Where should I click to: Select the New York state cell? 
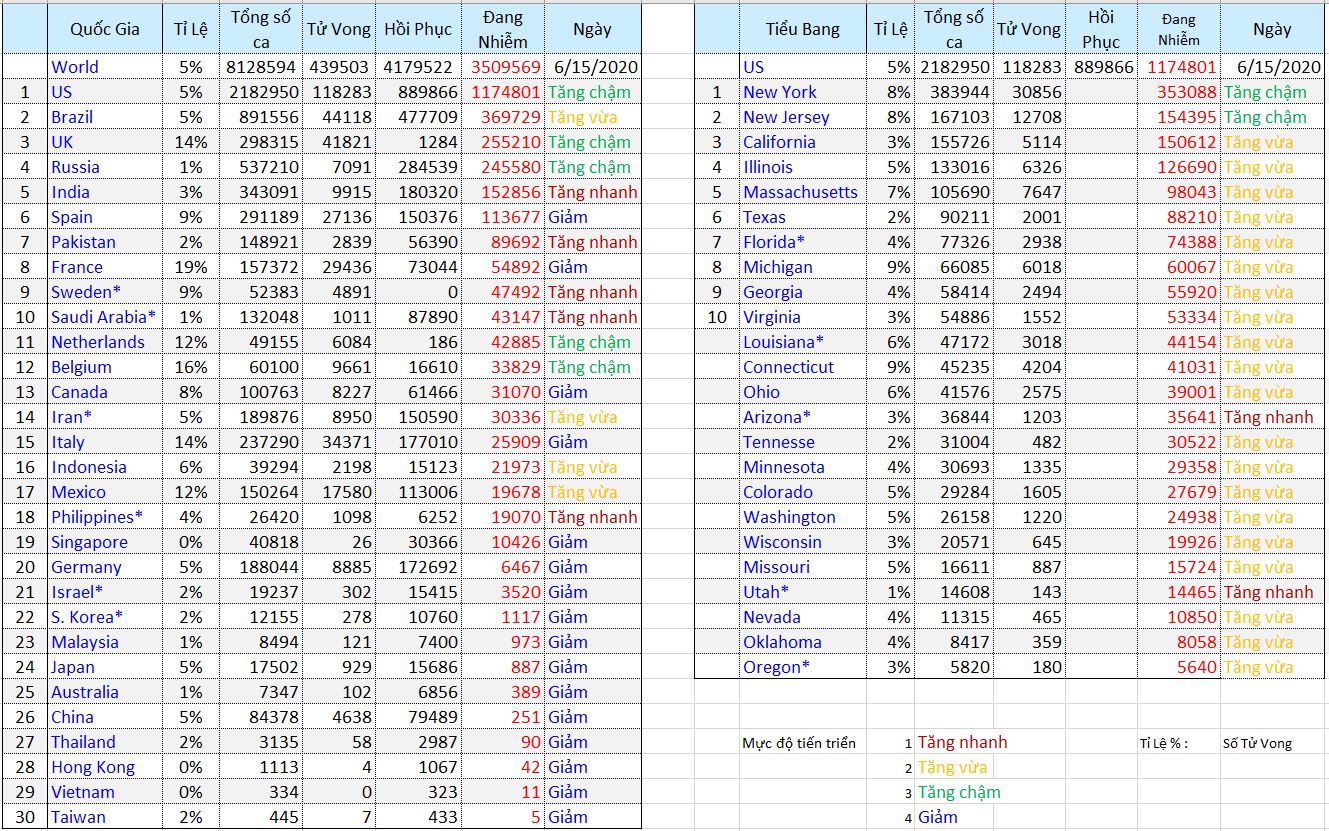pyautogui.click(x=802, y=92)
